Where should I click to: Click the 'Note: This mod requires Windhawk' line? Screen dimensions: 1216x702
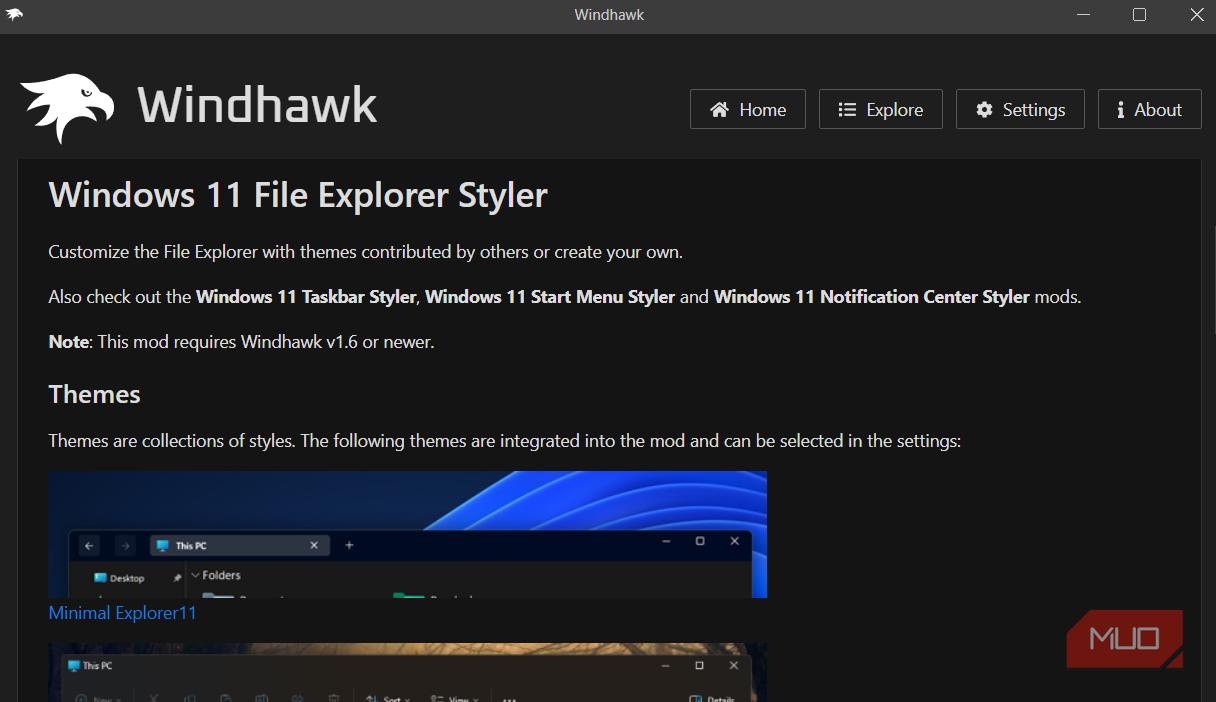(x=241, y=342)
